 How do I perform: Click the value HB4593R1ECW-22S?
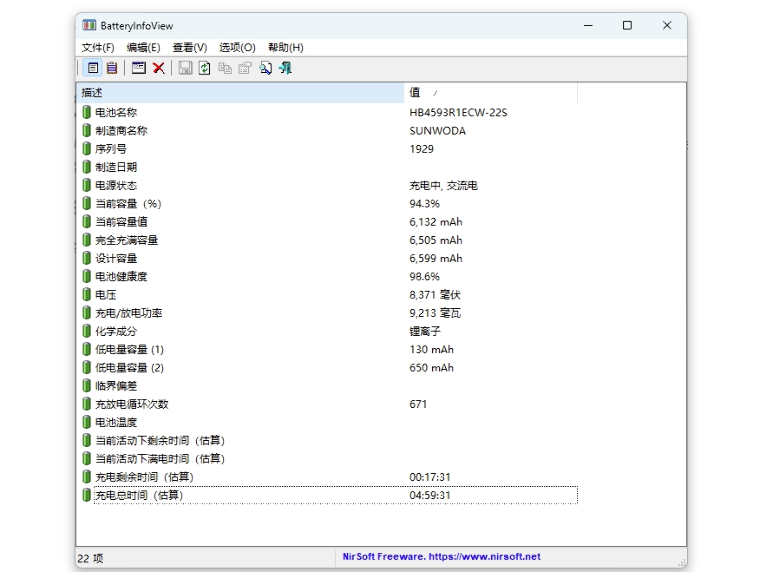[x=458, y=112]
